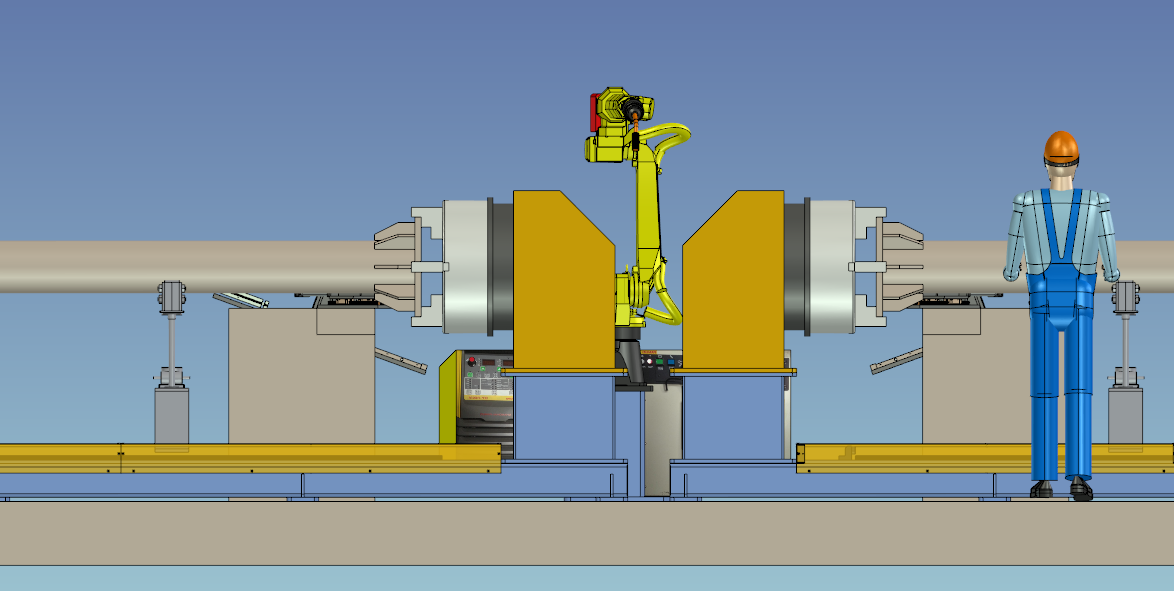This screenshot has height=591, width=1174.
Task: Select the left rotary chuck drum
Action: tap(466, 267)
